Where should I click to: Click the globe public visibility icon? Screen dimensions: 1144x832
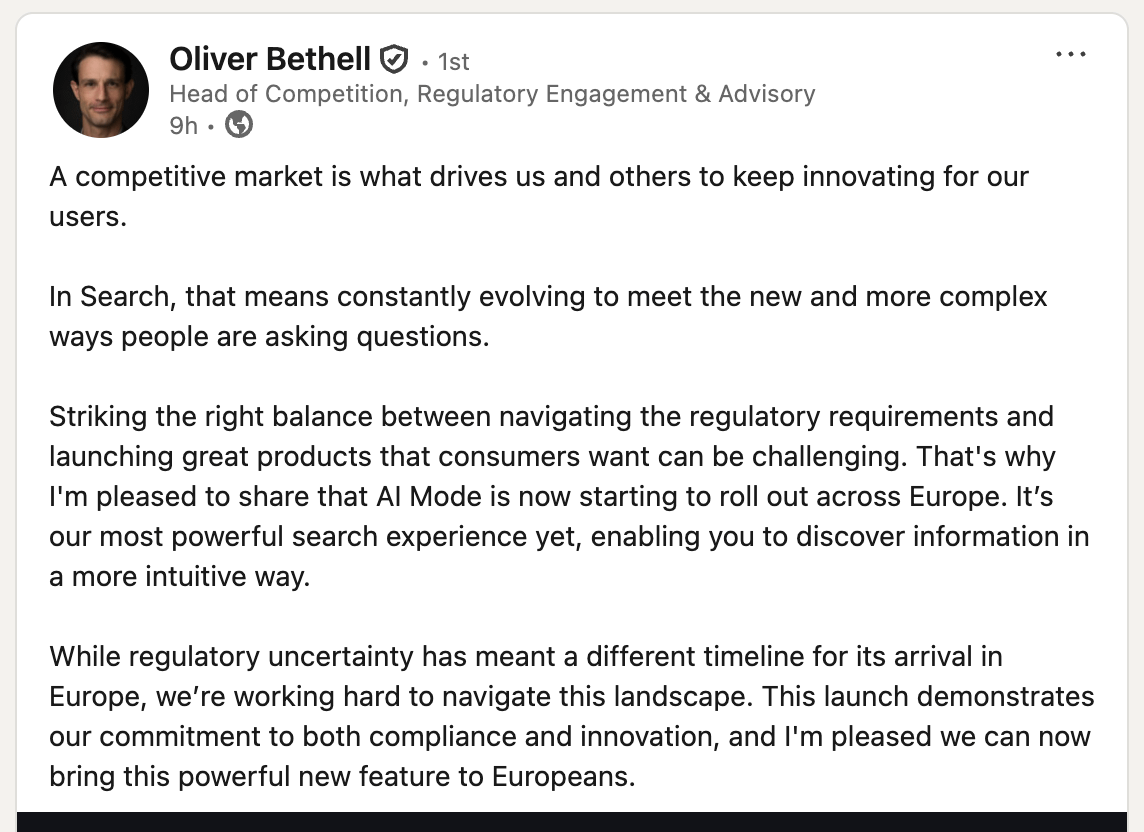(239, 125)
